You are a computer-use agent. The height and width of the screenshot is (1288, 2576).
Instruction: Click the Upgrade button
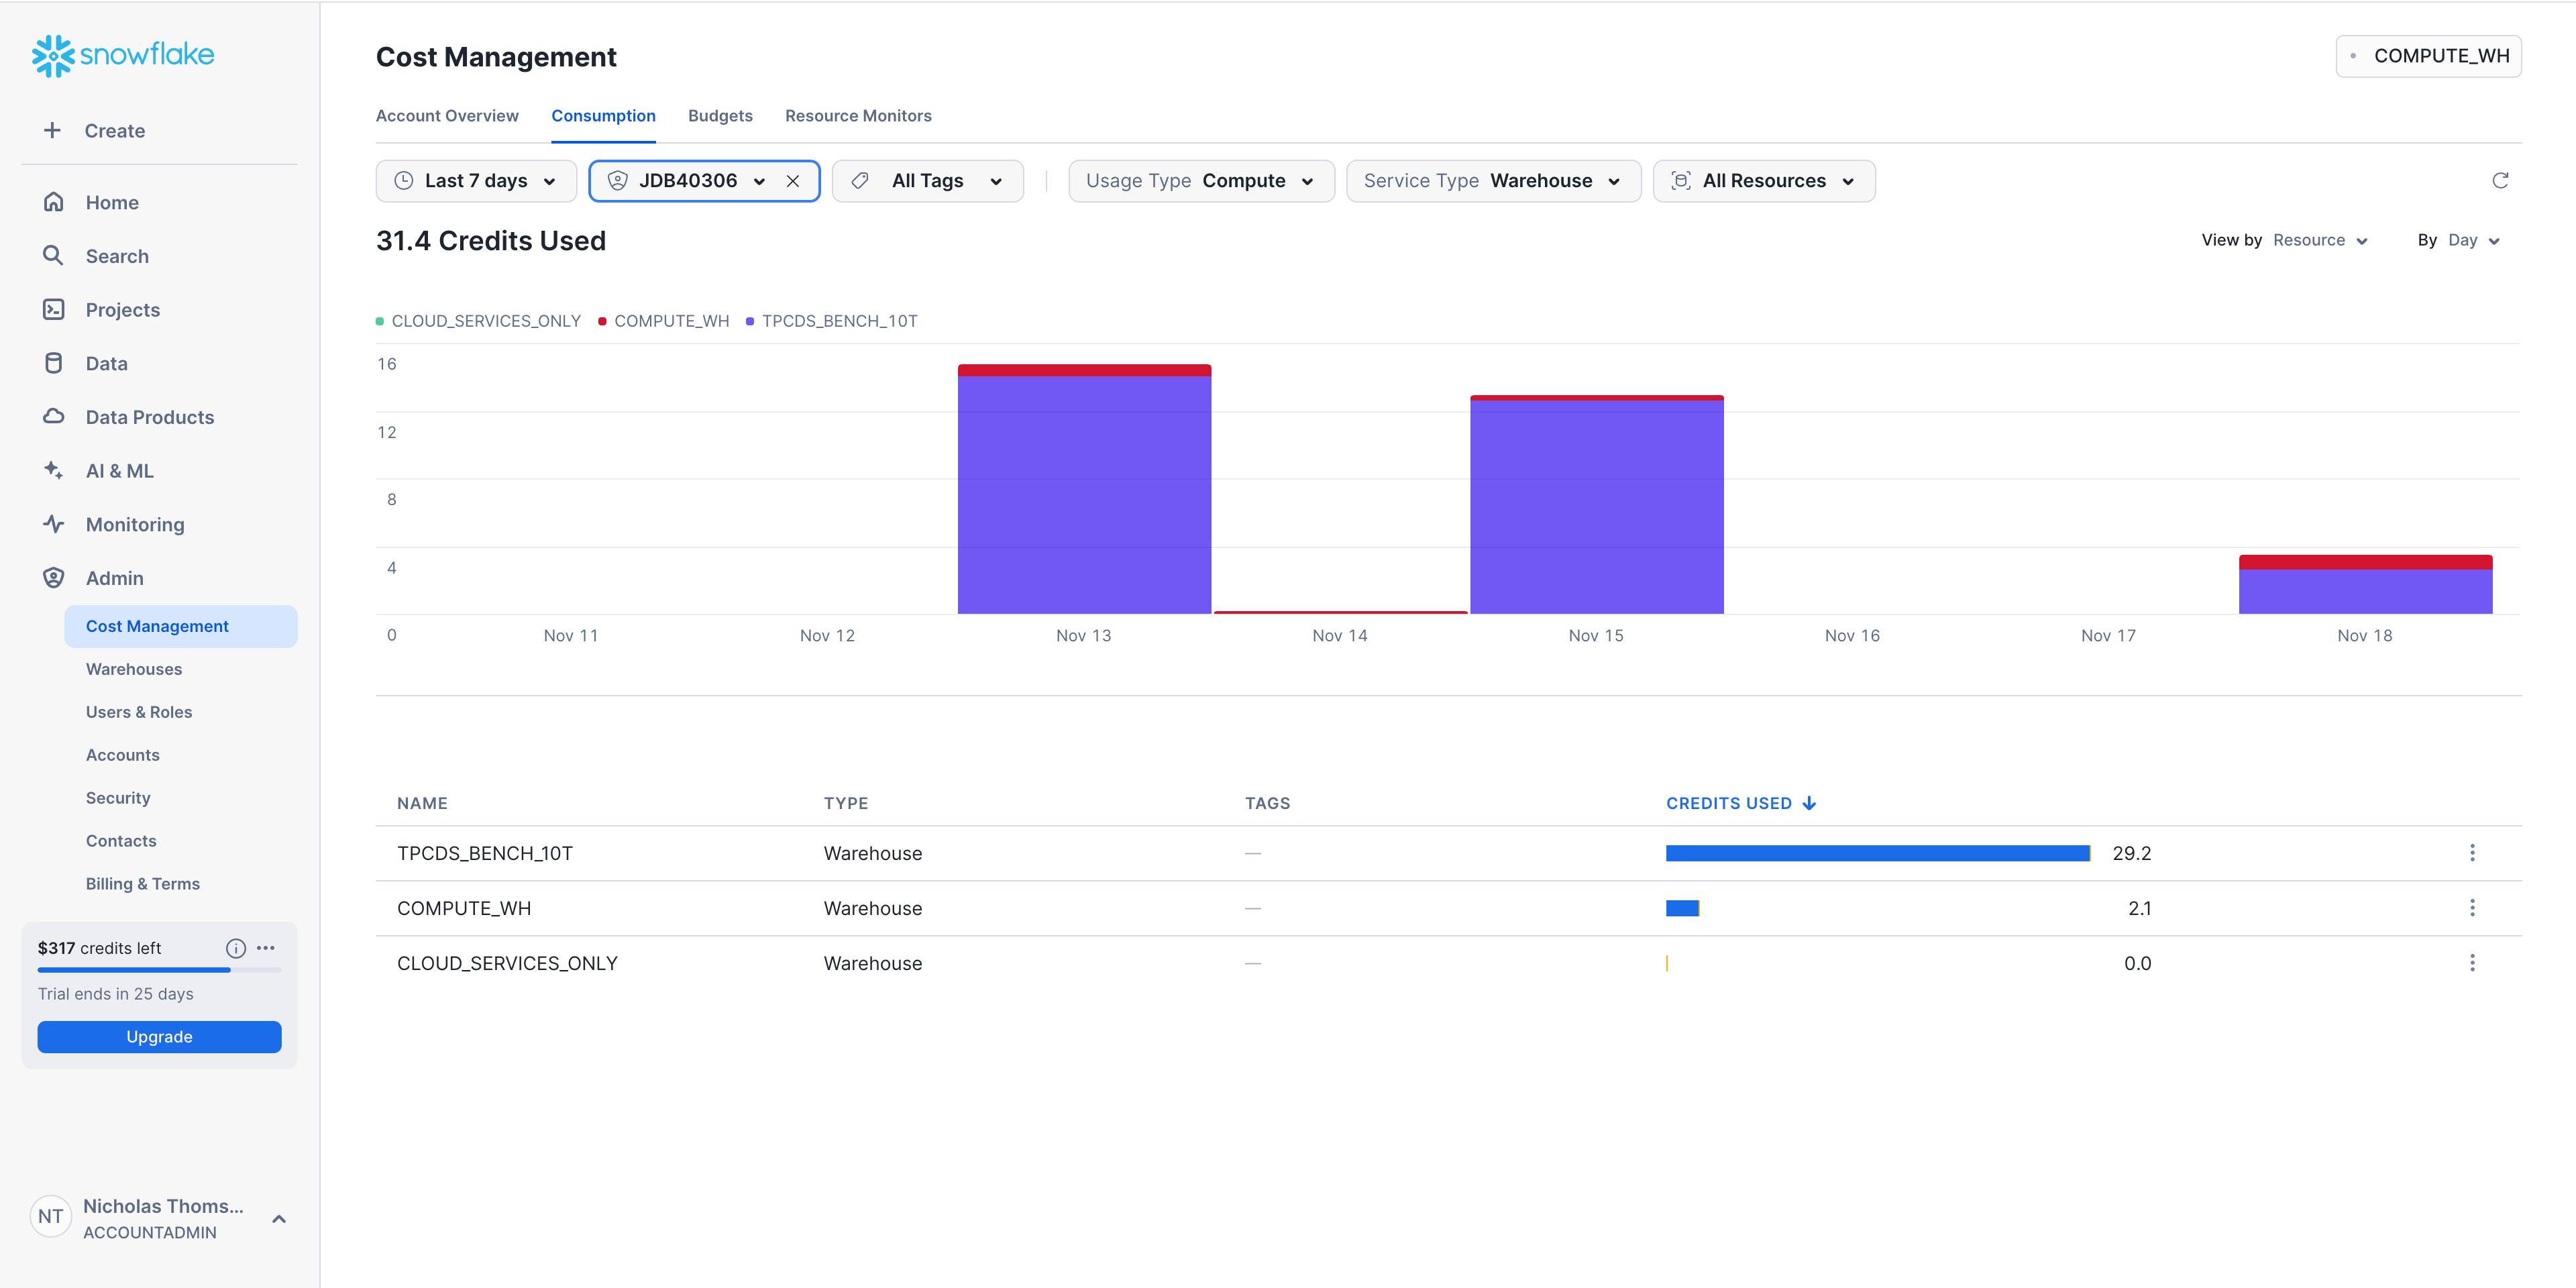click(x=159, y=1036)
